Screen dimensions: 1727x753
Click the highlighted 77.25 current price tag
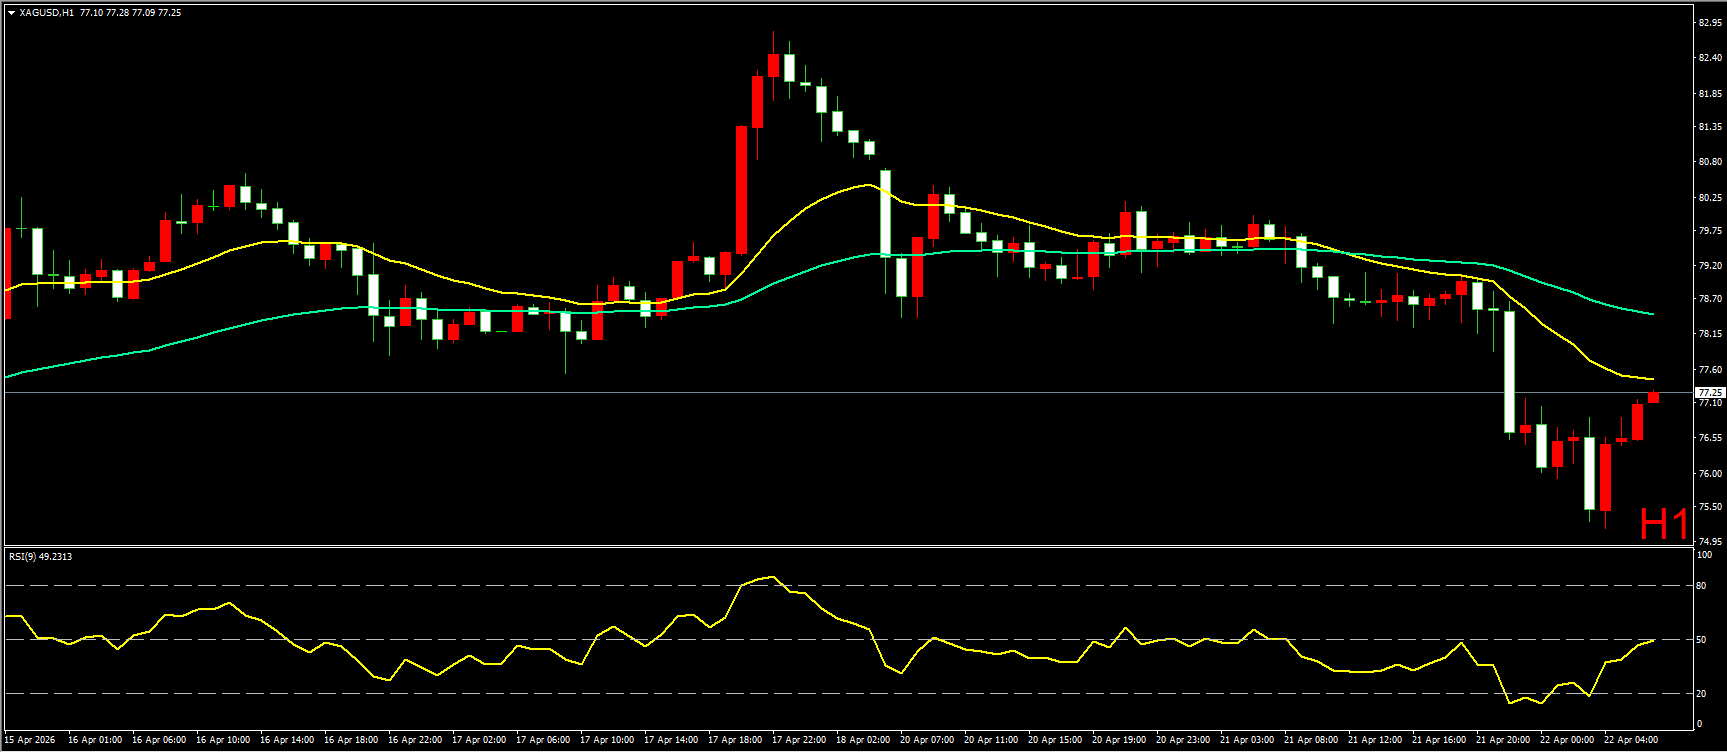pos(1709,393)
